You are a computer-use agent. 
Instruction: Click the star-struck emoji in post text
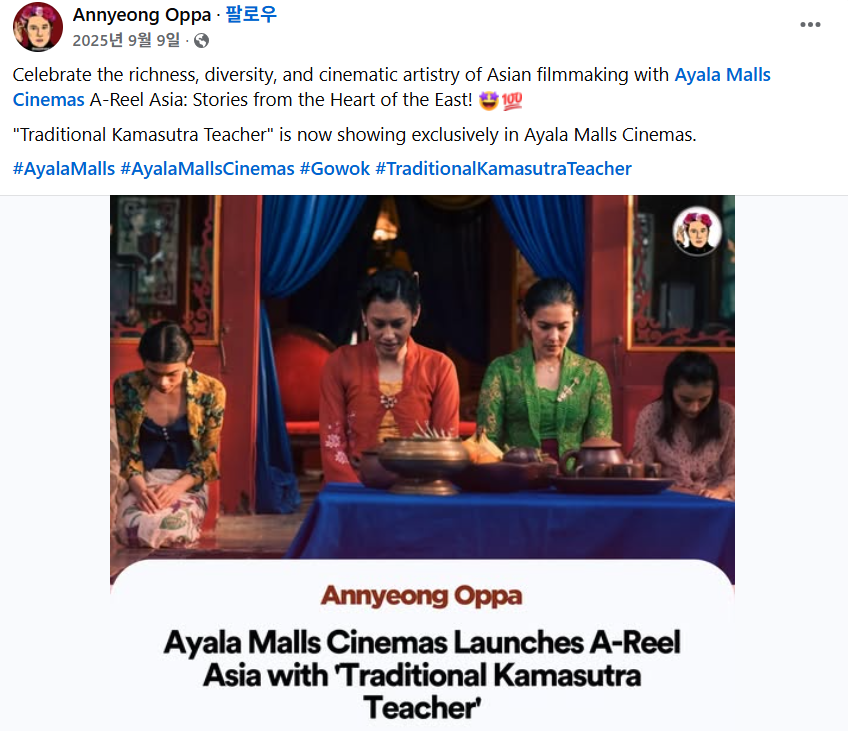click(488, 101)
